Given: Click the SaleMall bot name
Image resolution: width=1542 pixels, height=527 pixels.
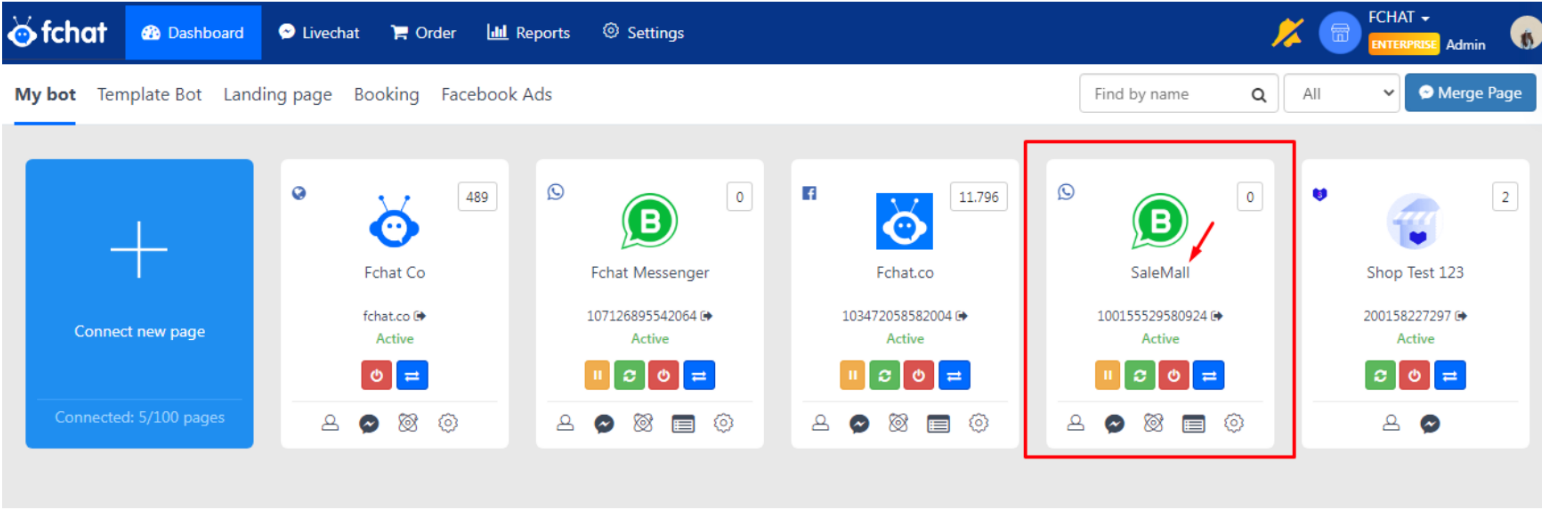Looking at the screenshot, I should [x=1160, y=272].
